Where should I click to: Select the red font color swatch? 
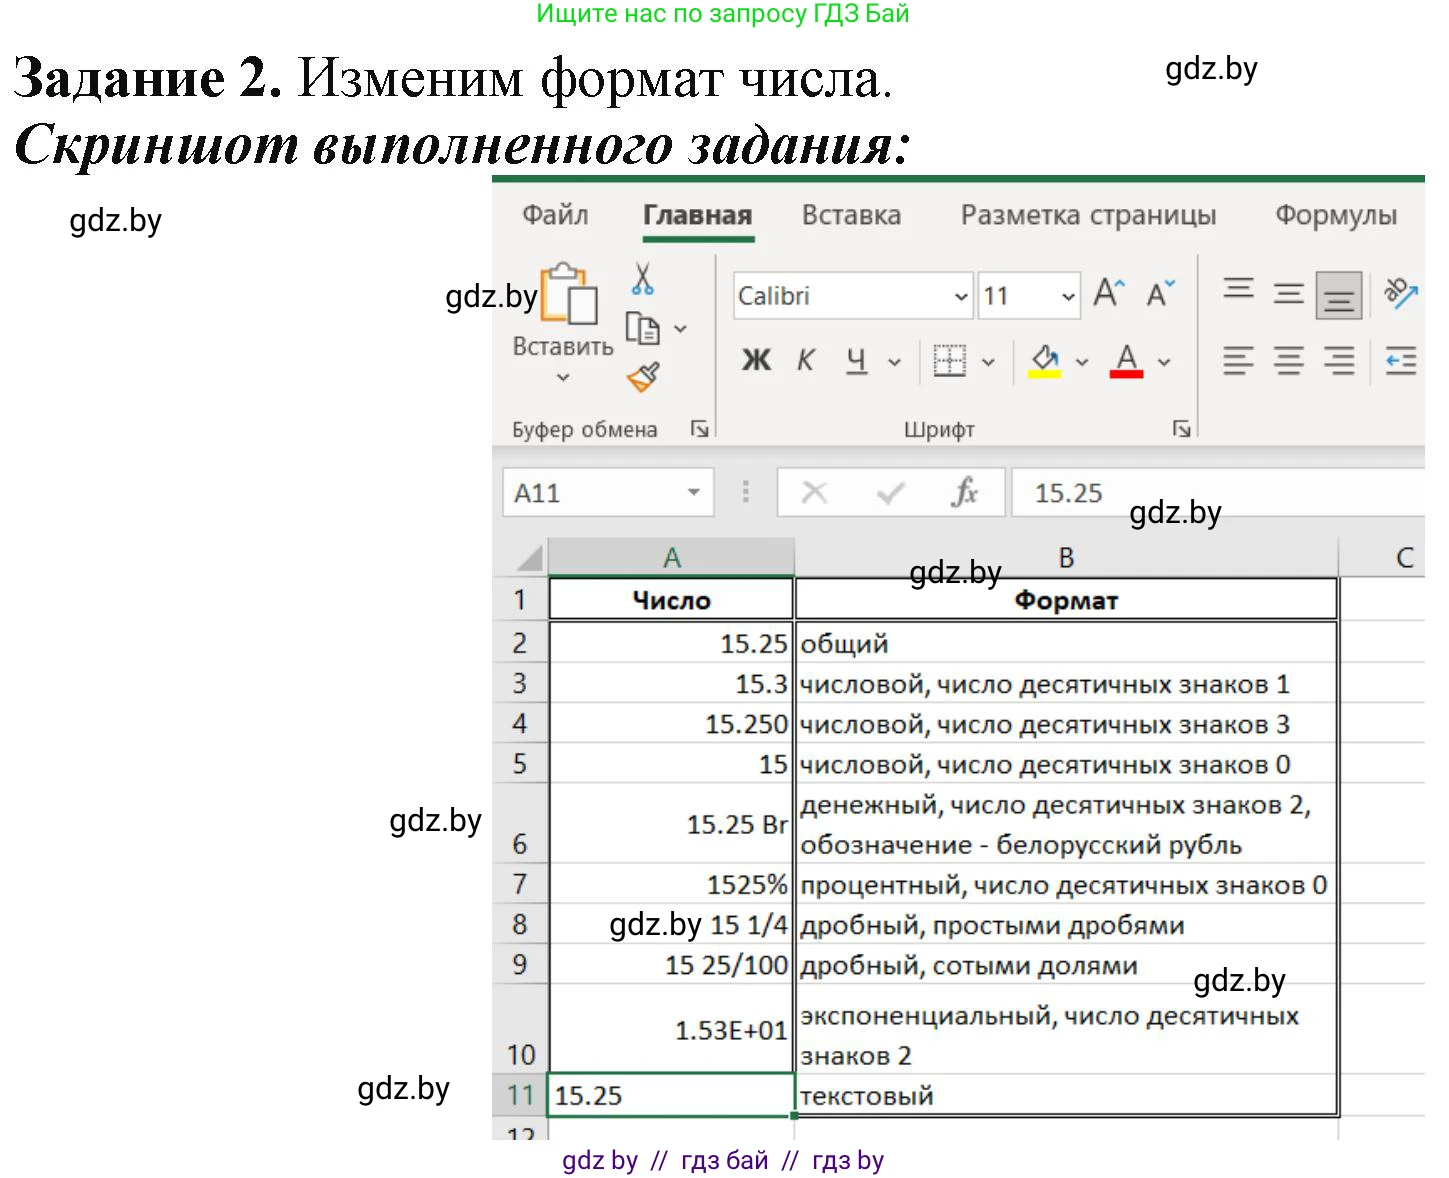[1126, 375]
